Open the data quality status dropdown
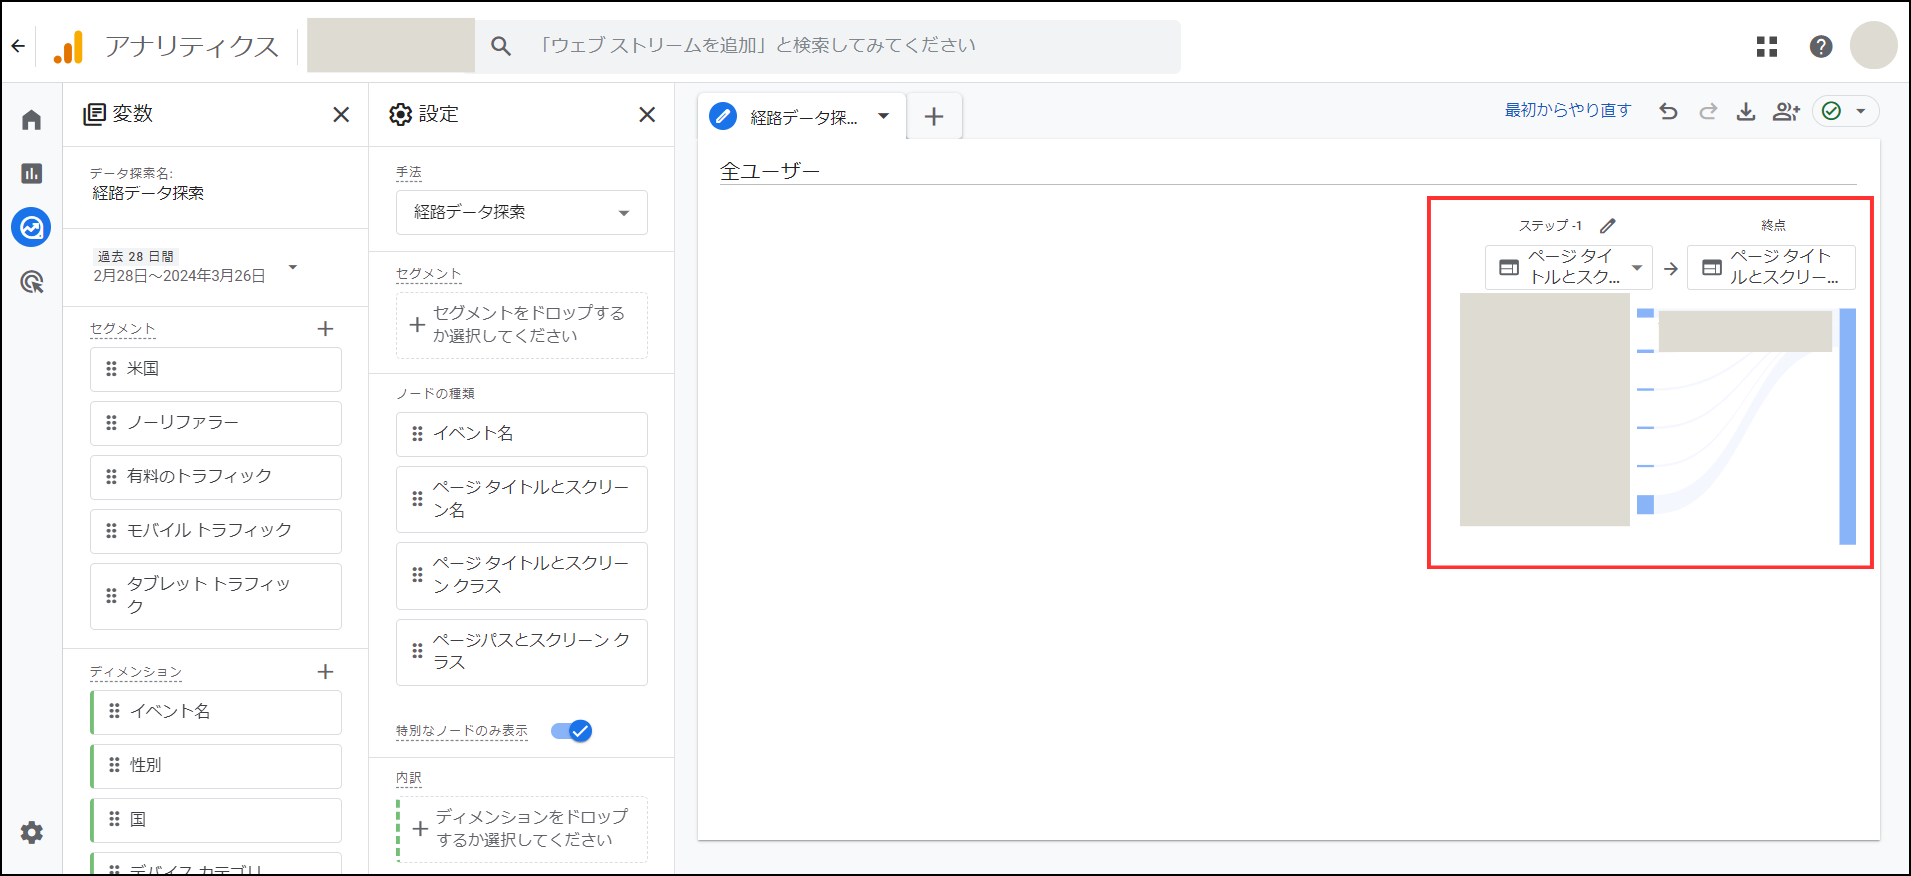 pyautogui.click(x=1846, y=111)
